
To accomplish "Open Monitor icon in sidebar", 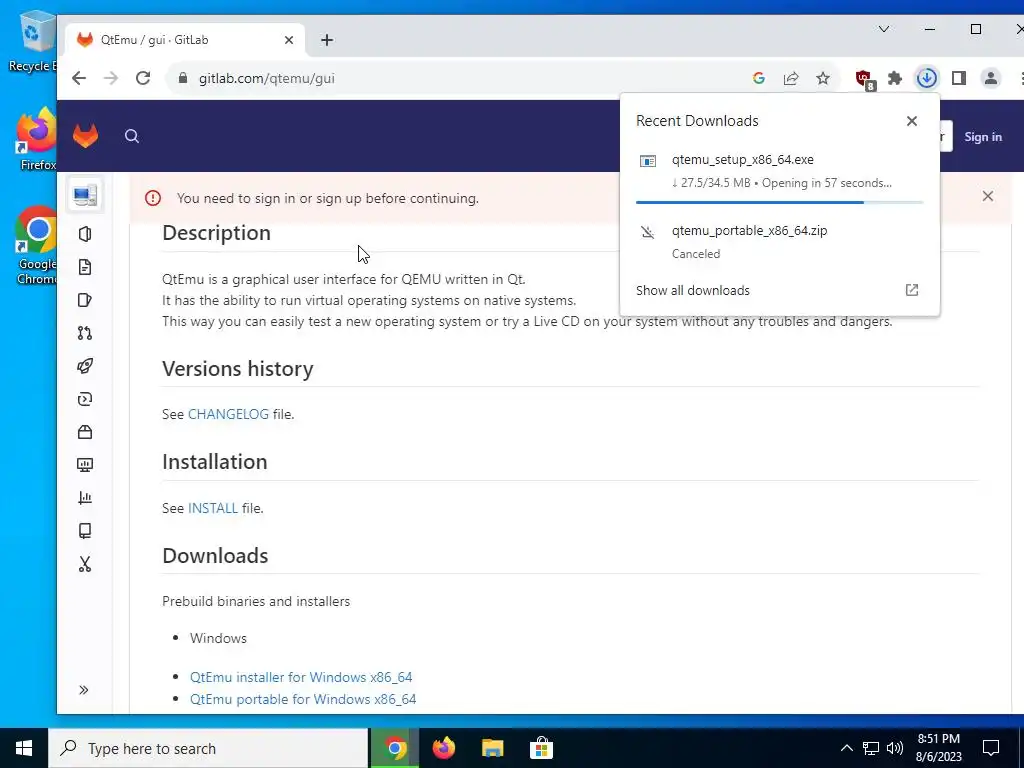I will click(85, 465).
